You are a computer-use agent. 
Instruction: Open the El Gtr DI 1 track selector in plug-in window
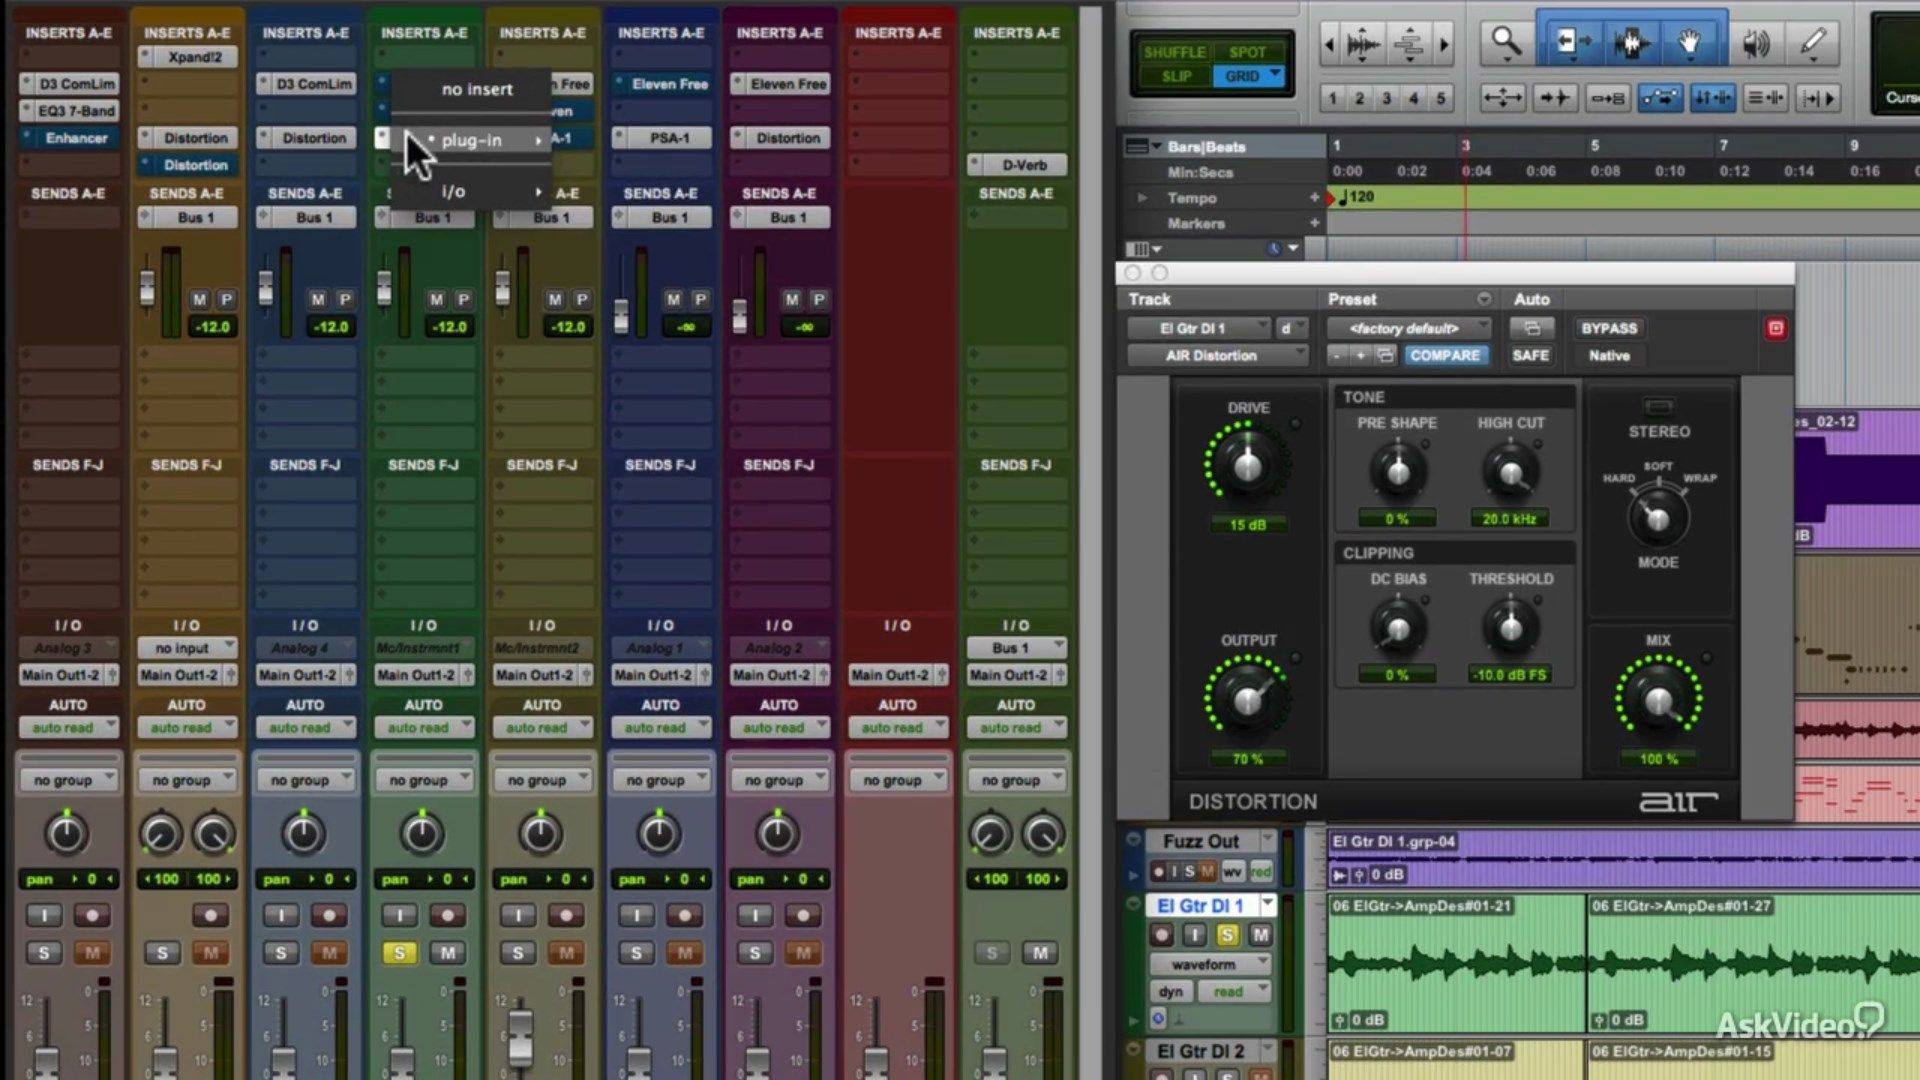pos(1198,328)
